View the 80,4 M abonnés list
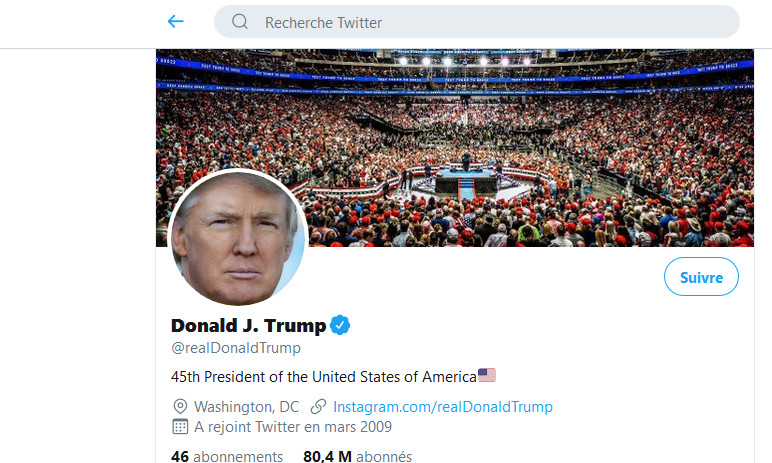 pos(357,456)
